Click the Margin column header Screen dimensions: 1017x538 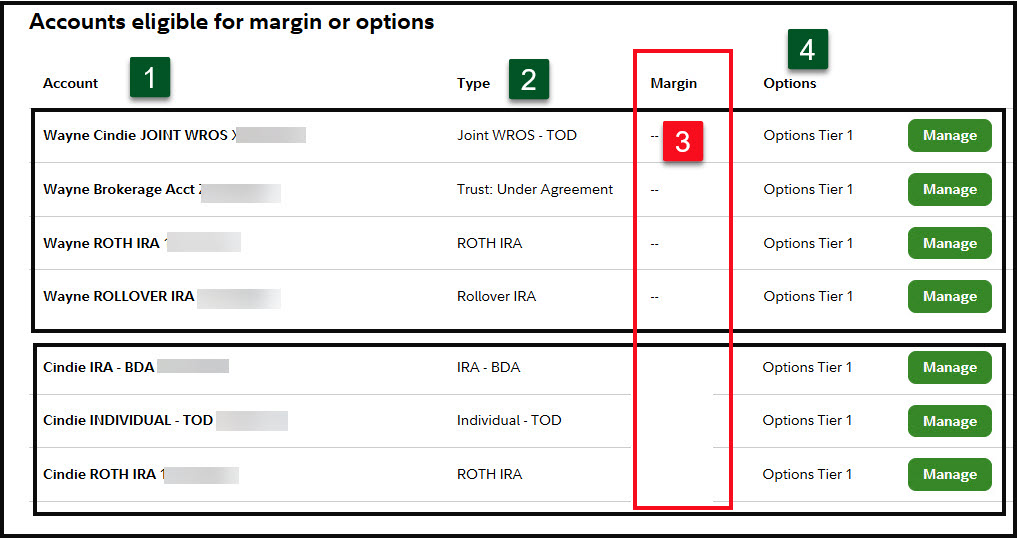673,83
